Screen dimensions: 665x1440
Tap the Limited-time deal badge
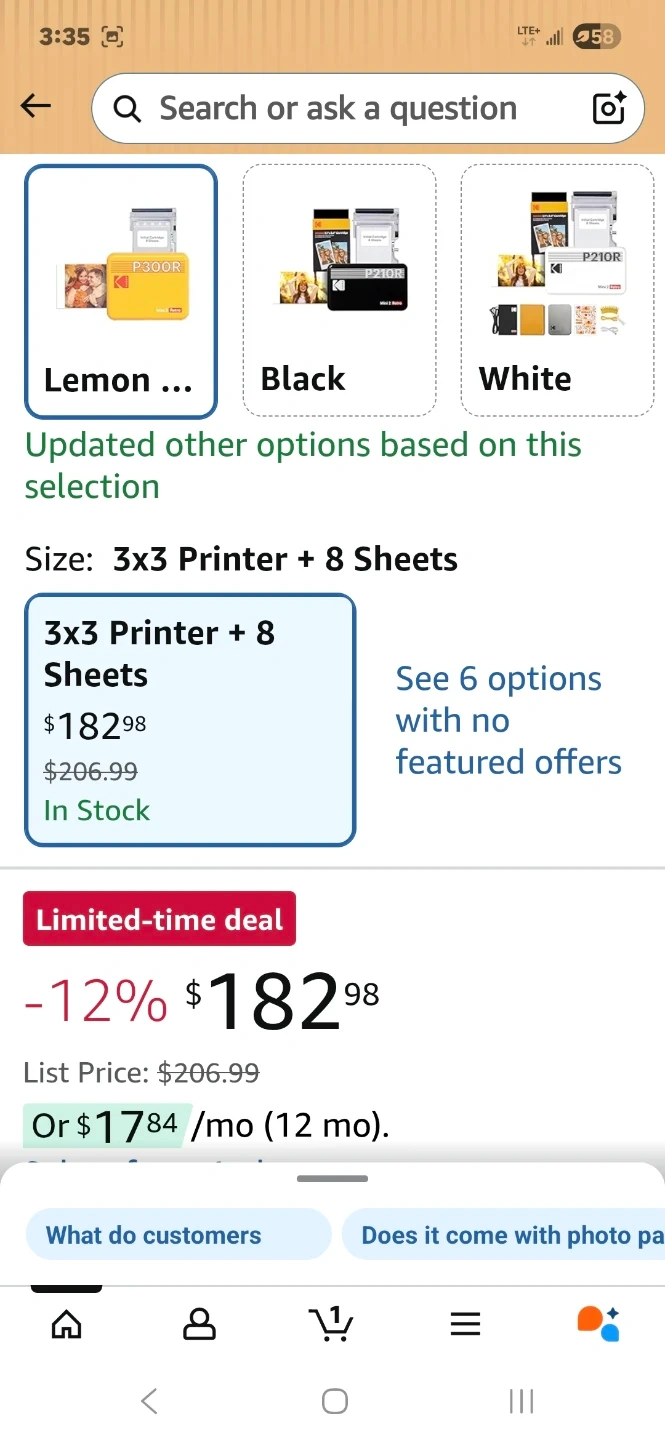(x=160, y=918)
